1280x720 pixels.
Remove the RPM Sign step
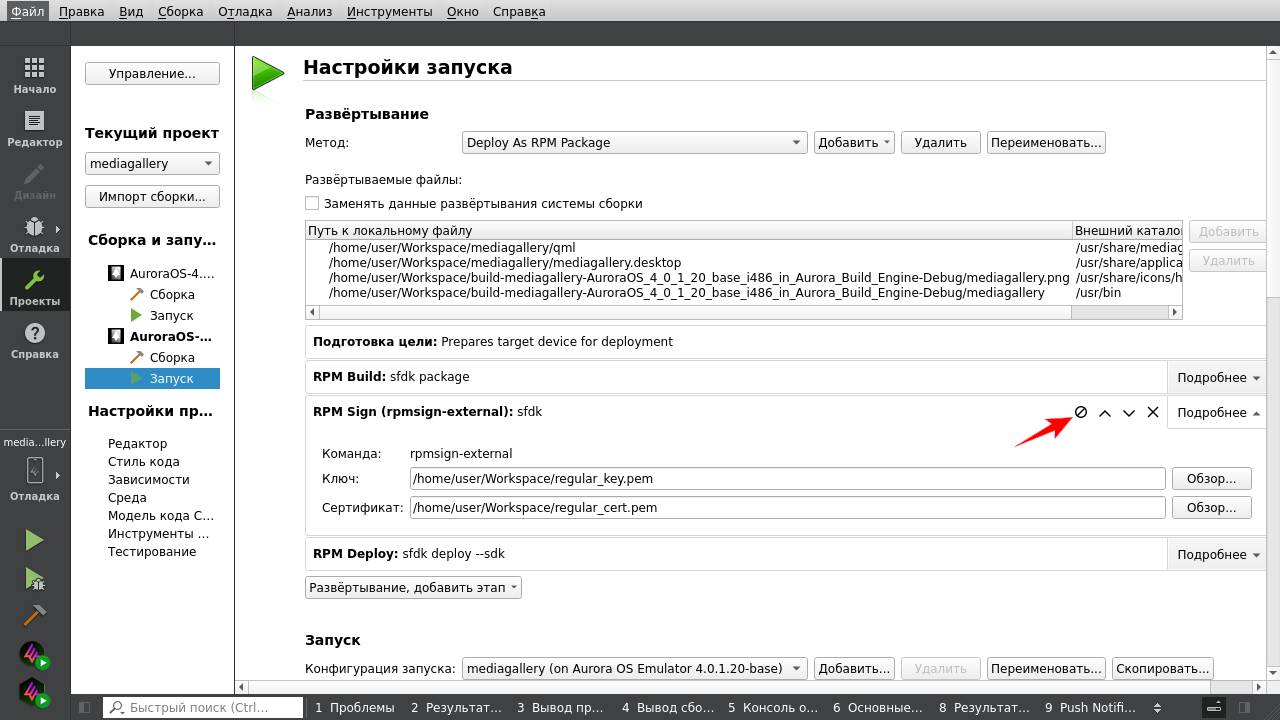point(1153,412)
